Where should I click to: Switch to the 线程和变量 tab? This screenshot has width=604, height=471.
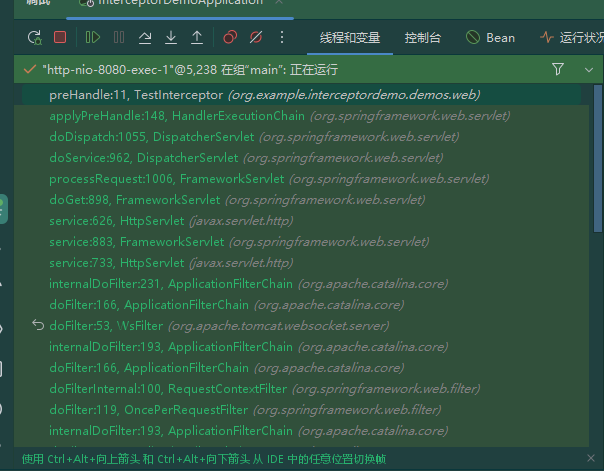point(350,38)
